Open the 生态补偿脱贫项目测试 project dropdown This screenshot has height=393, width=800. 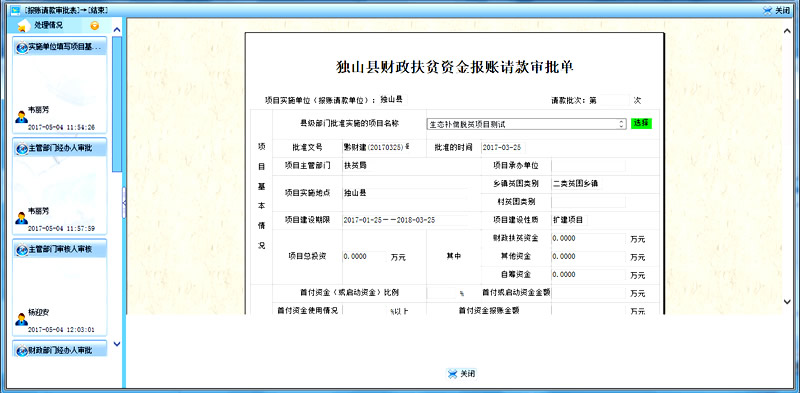coord(526,124)
